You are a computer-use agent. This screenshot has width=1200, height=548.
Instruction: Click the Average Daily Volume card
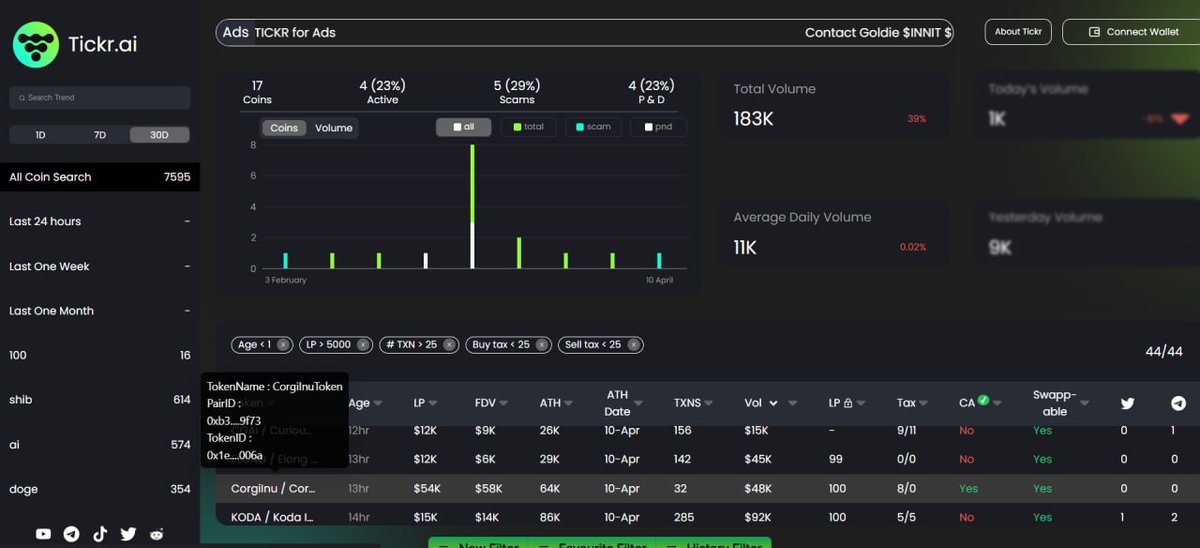click(x=834, y=234)
